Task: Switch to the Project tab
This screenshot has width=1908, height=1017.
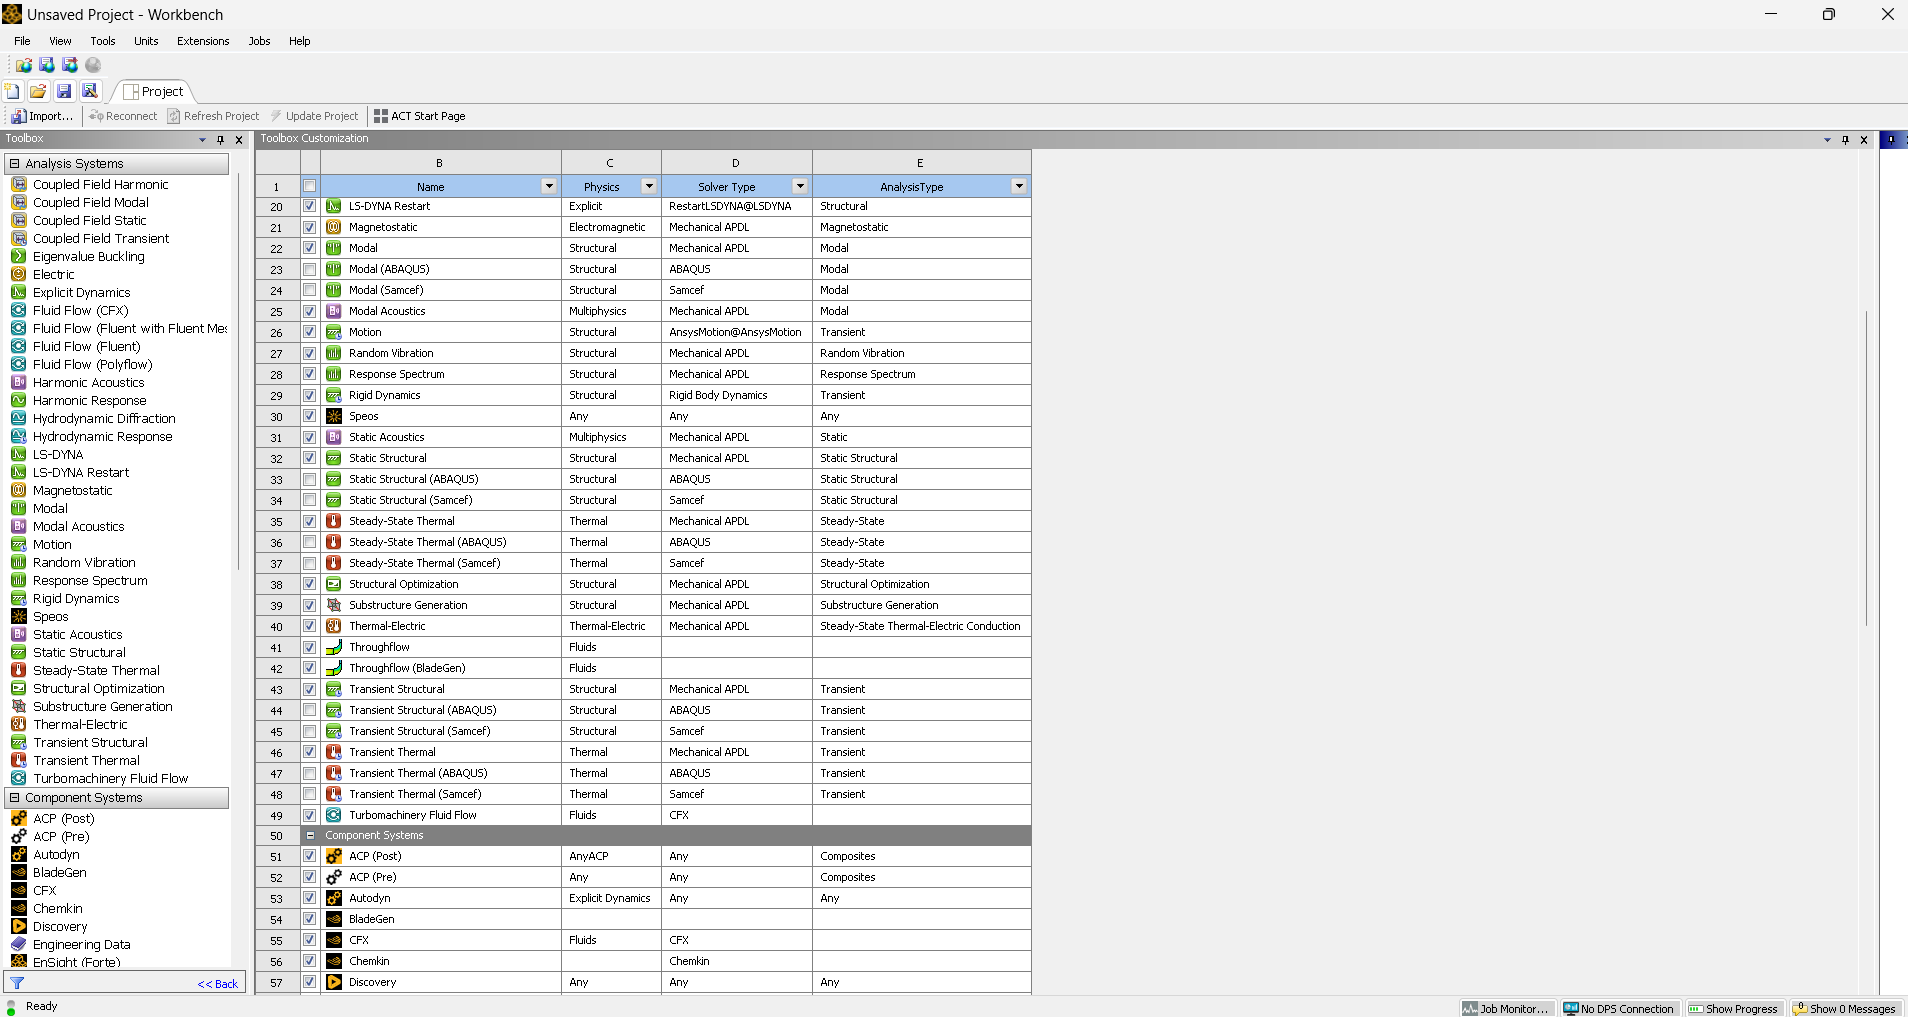Action: (154, 91)
